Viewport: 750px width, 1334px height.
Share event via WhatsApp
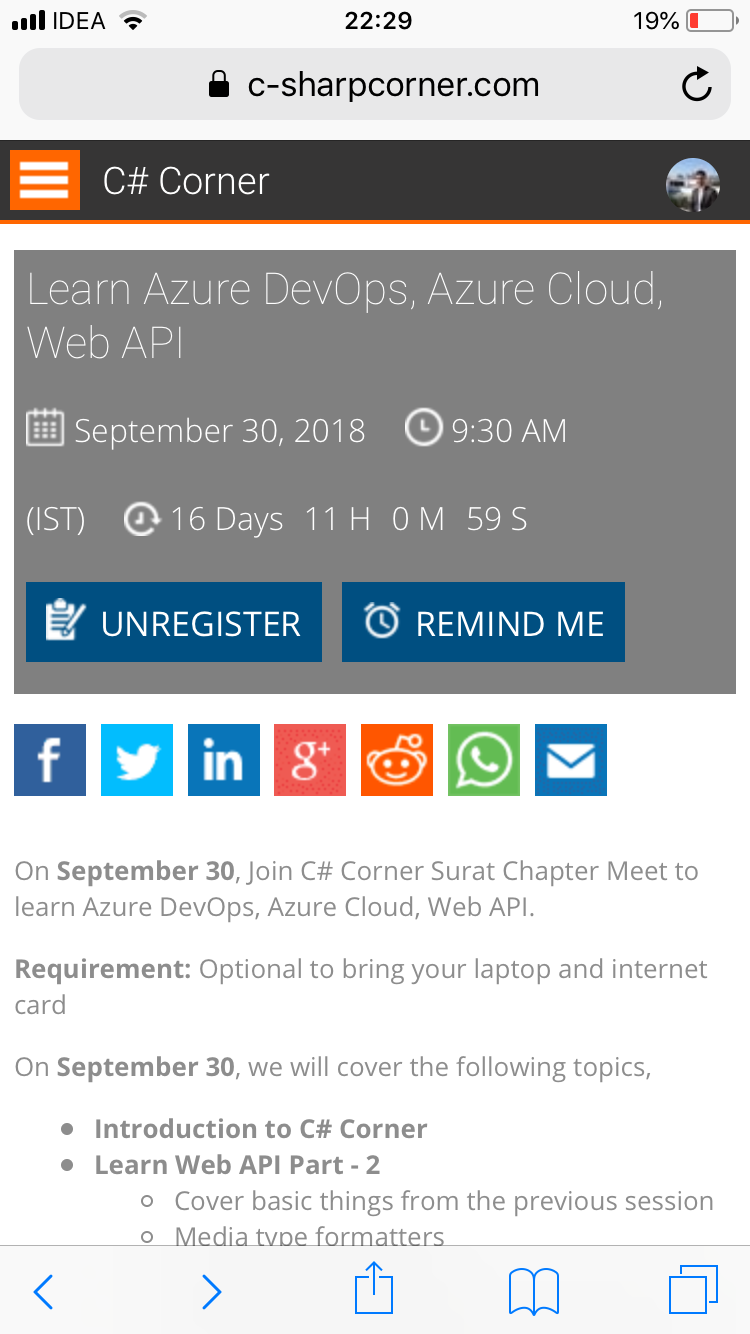[484, 760]
